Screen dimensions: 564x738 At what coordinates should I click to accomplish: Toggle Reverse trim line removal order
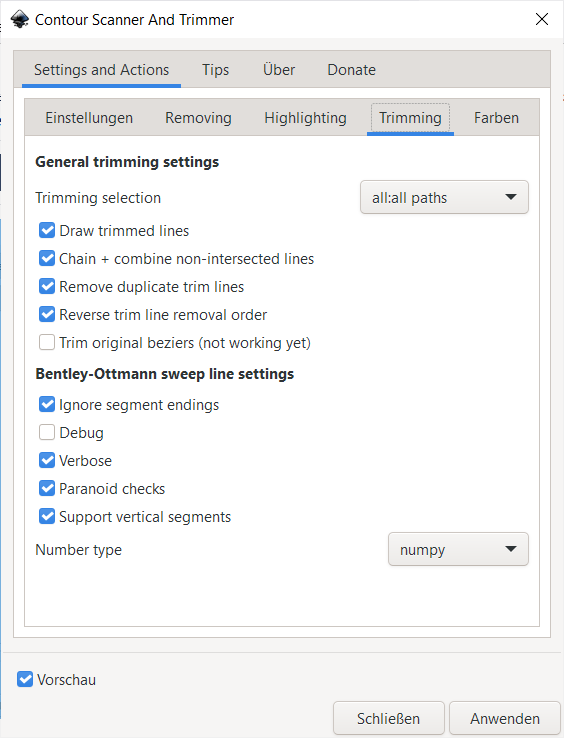point(47,314)
